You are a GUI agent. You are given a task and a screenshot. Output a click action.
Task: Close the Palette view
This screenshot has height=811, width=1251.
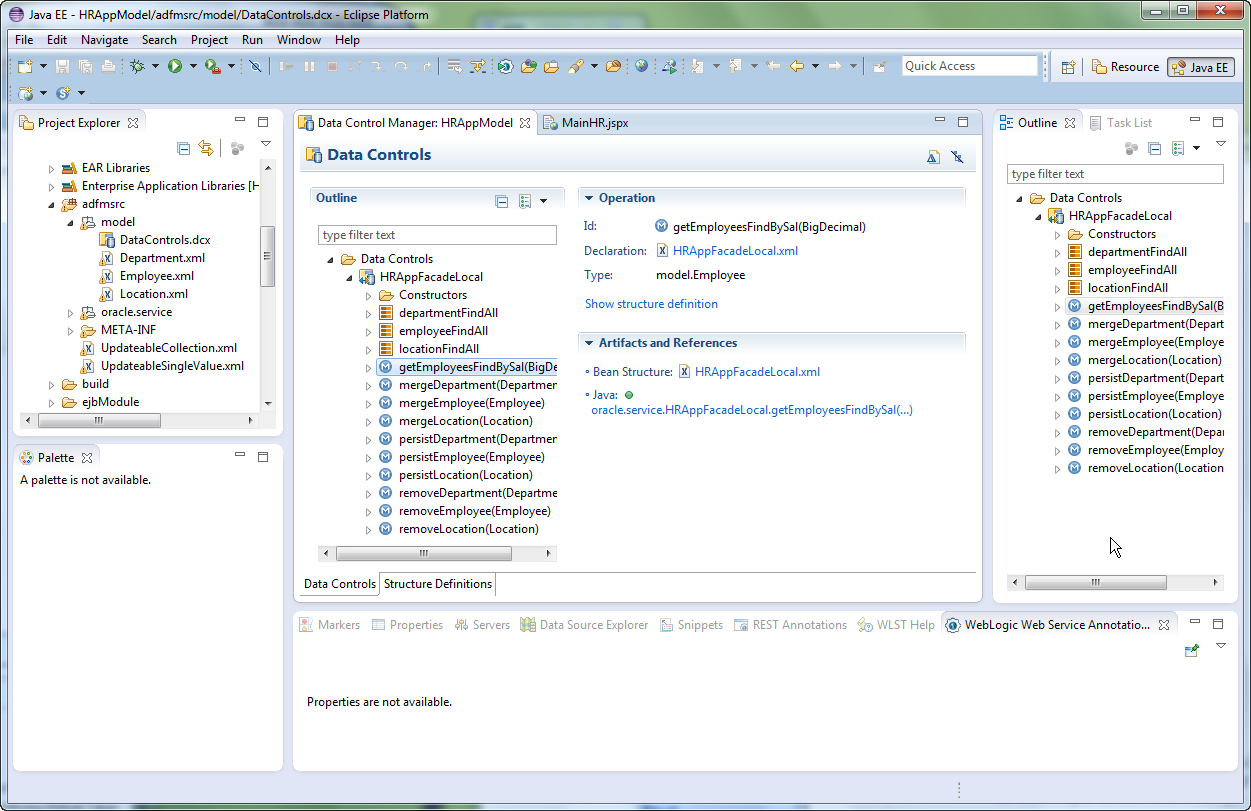86,458
